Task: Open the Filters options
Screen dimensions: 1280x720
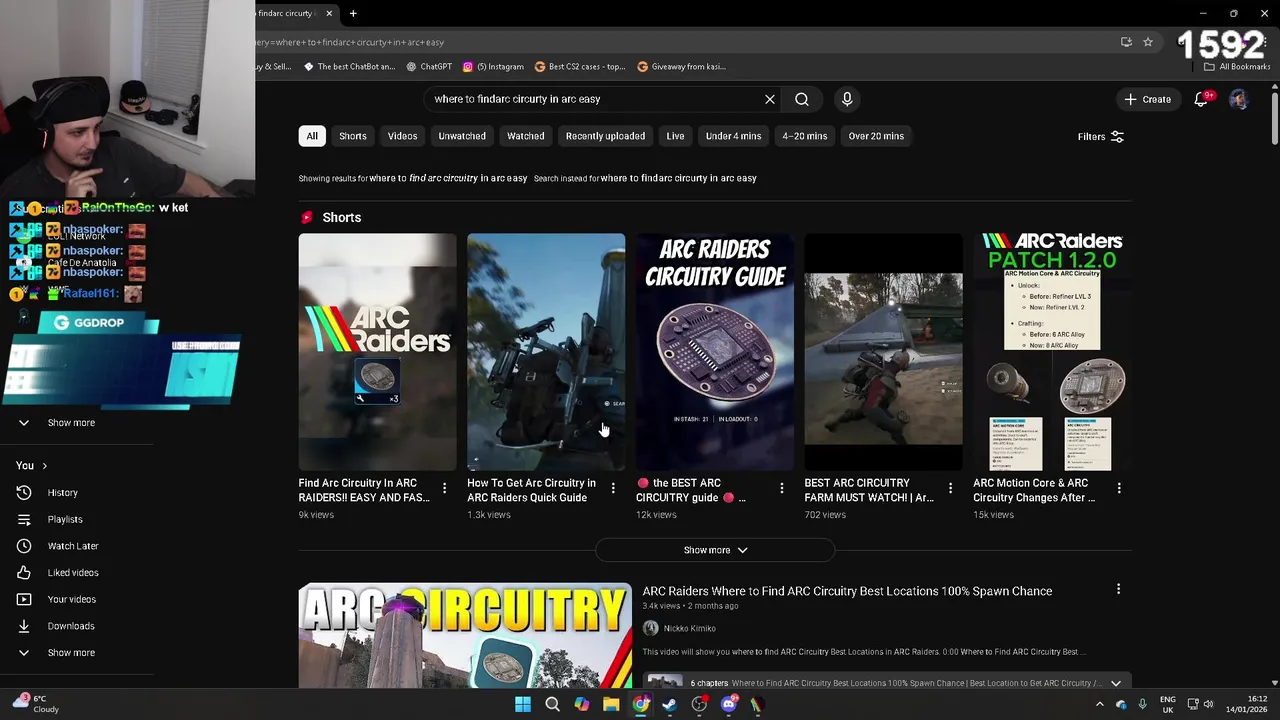Action: pos(1101,136)
